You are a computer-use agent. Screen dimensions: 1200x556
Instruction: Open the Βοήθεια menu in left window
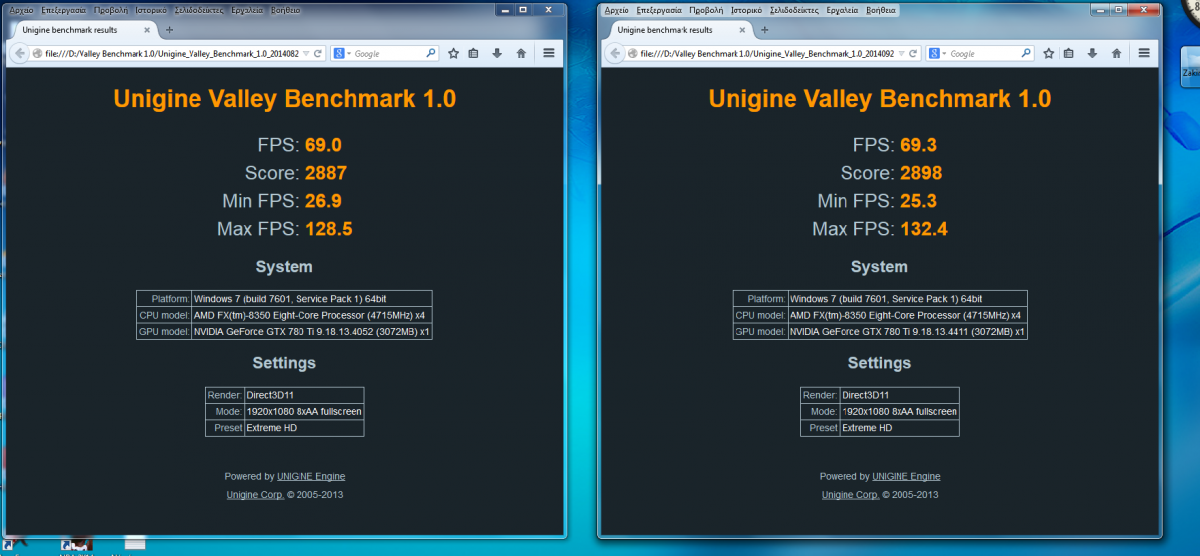click(x=285, y=9)
